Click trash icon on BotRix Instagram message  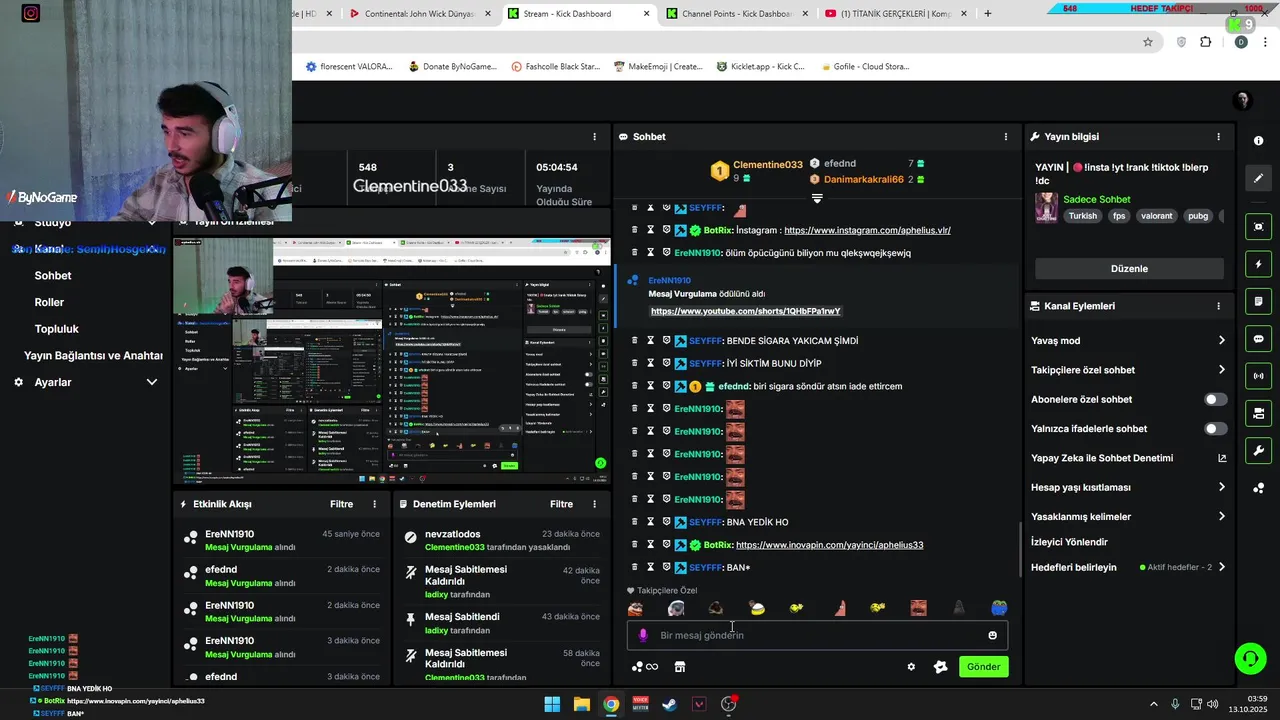(634, 230)
